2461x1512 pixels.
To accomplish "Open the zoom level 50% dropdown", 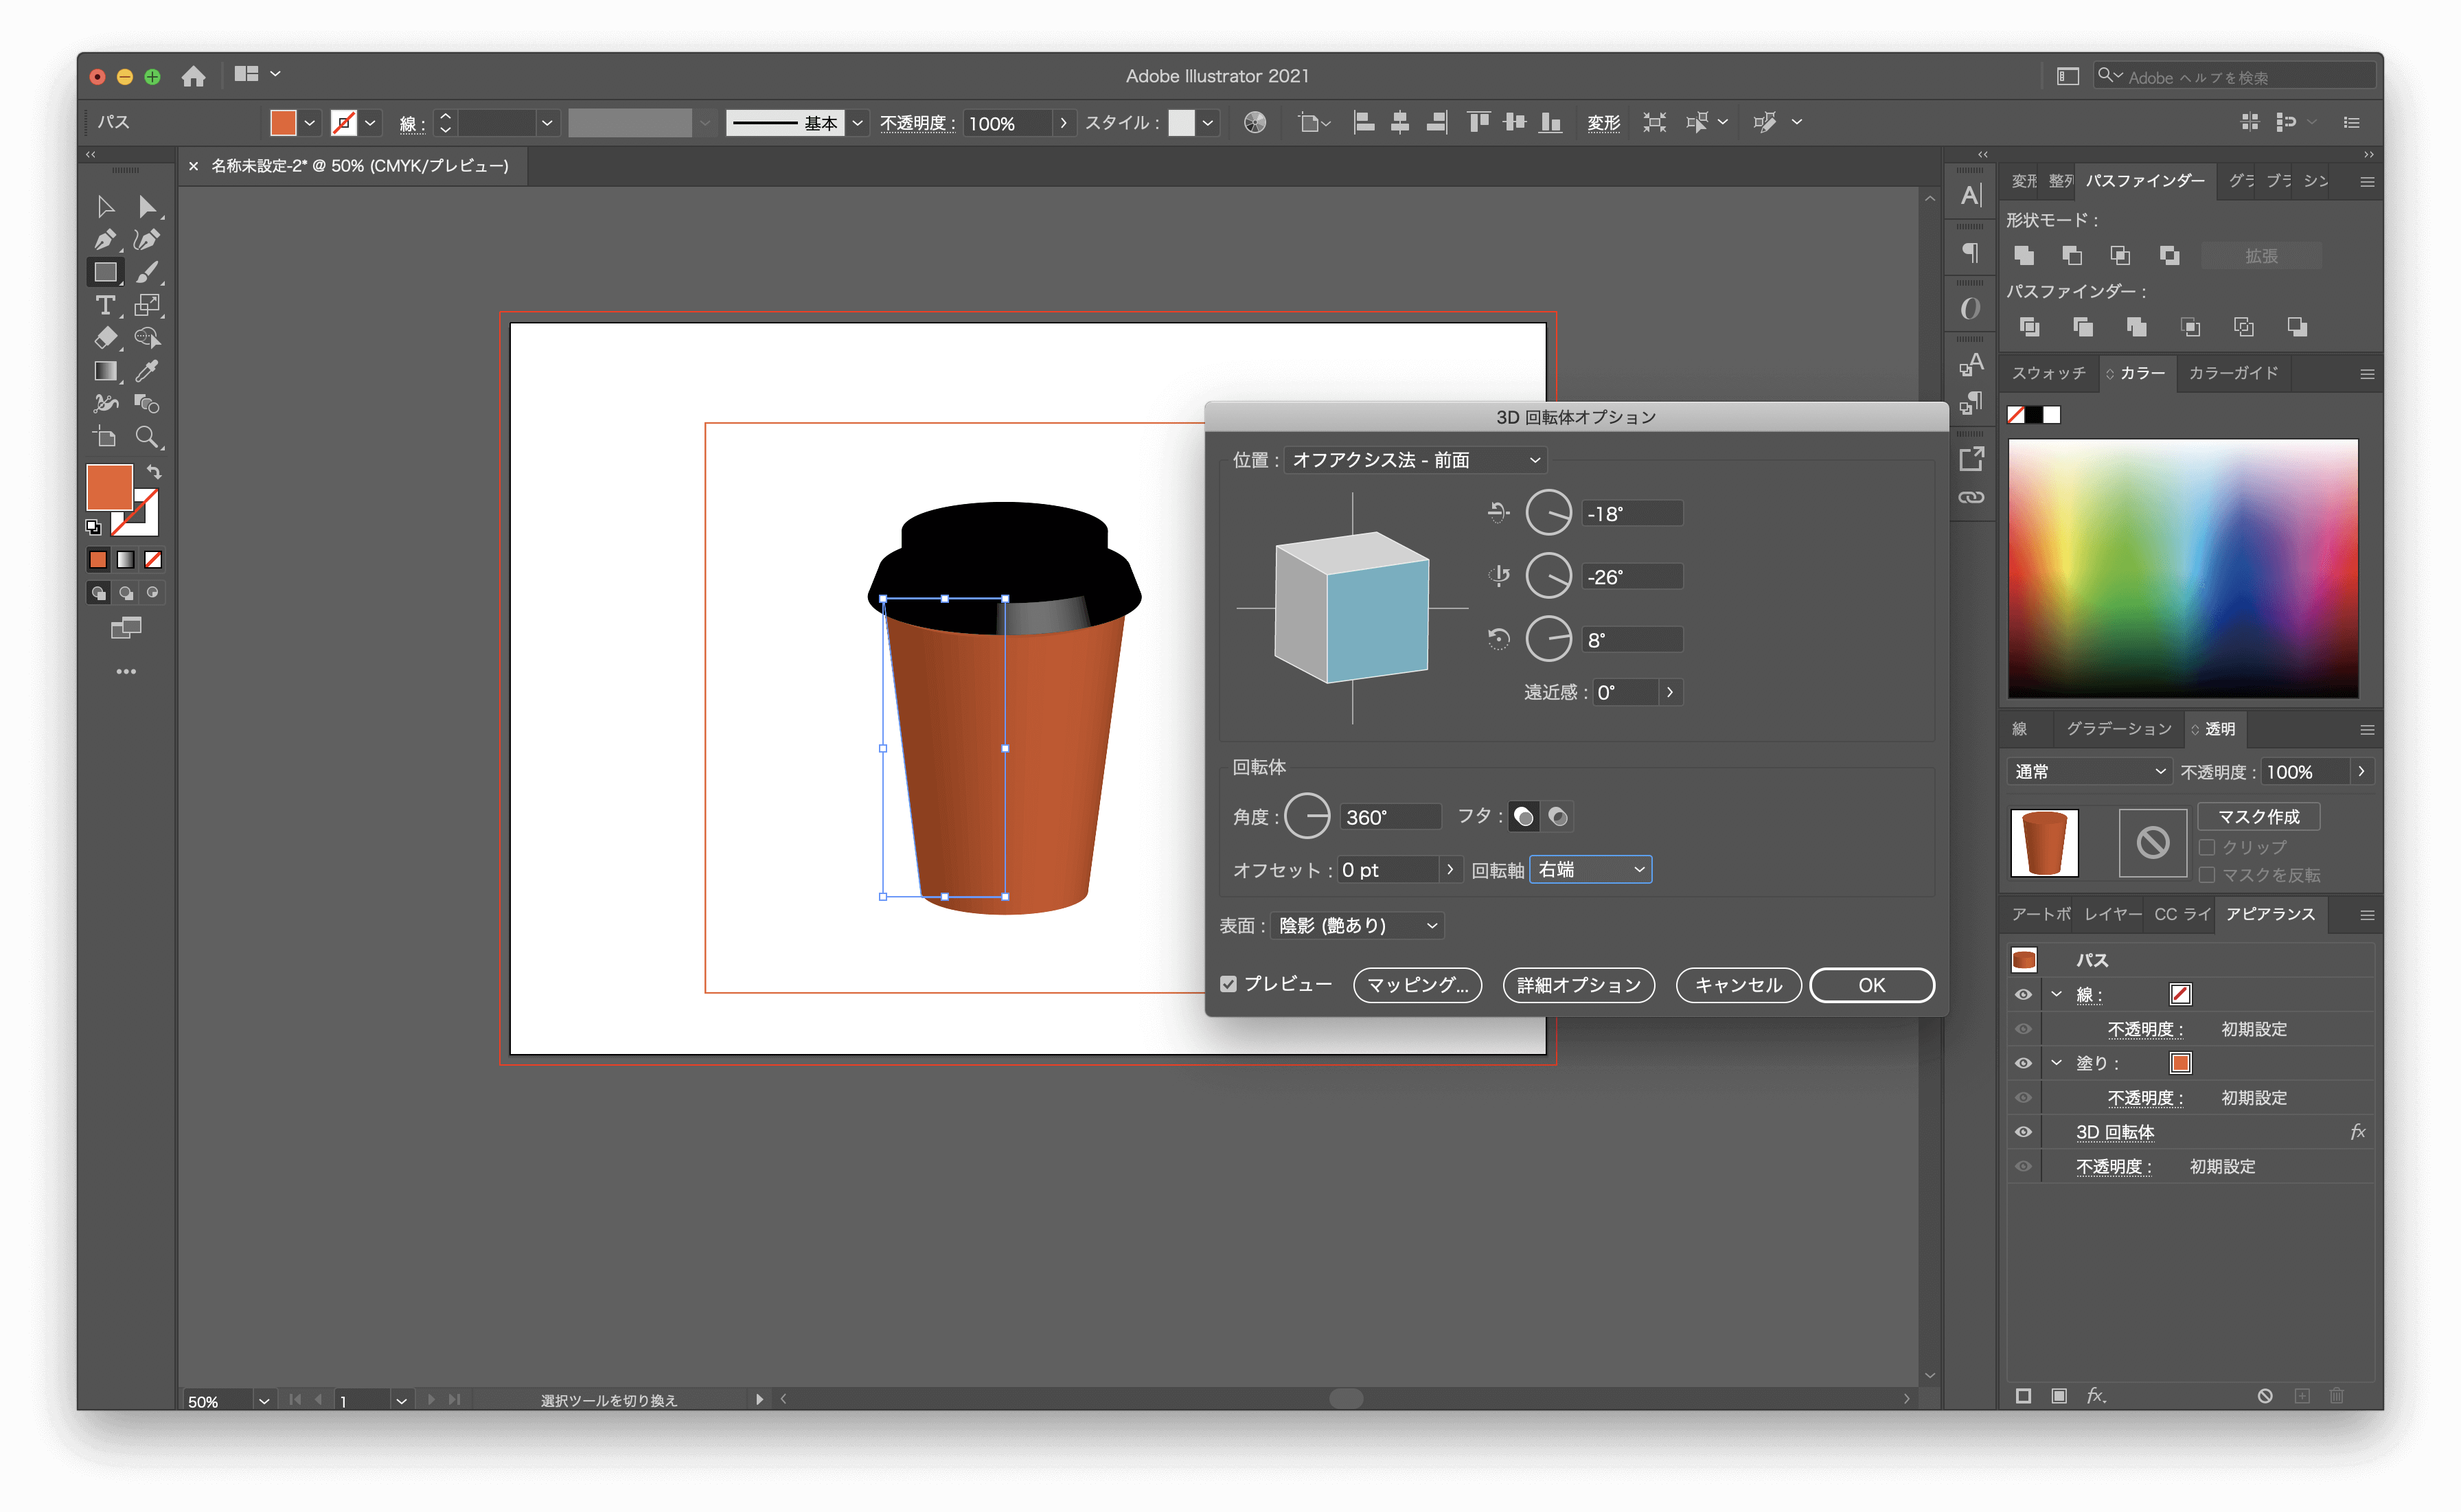I will click(264, 1400).
